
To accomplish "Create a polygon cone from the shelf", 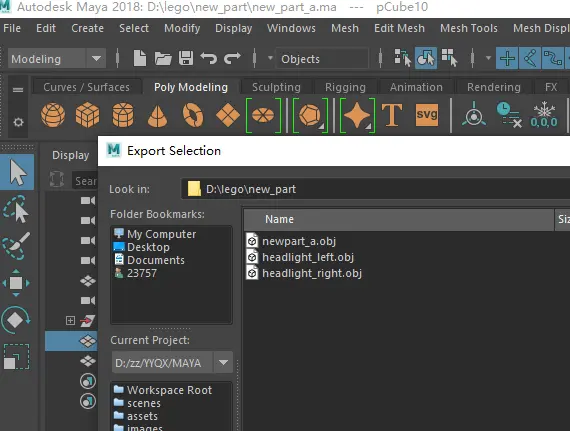I will pos(157,116).
